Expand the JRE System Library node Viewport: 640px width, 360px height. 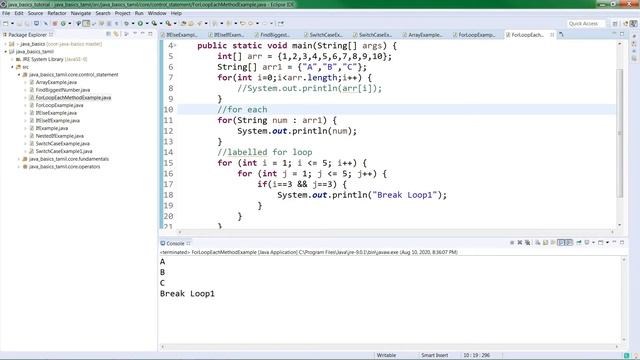coord(12,59)
